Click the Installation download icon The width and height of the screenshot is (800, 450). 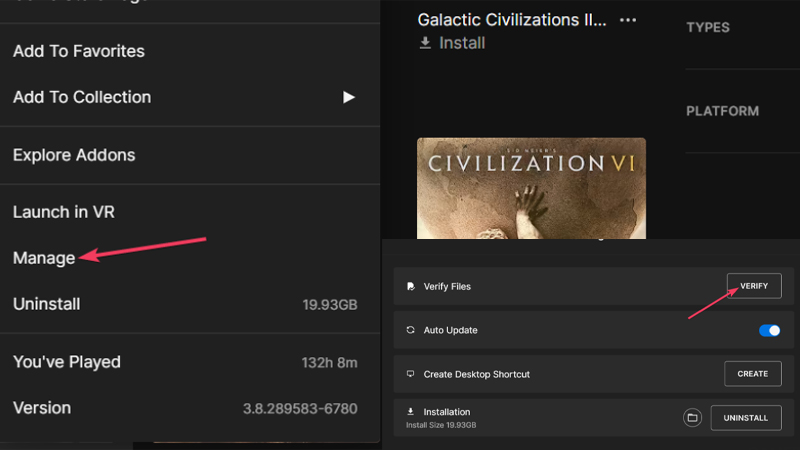(410, 411)
